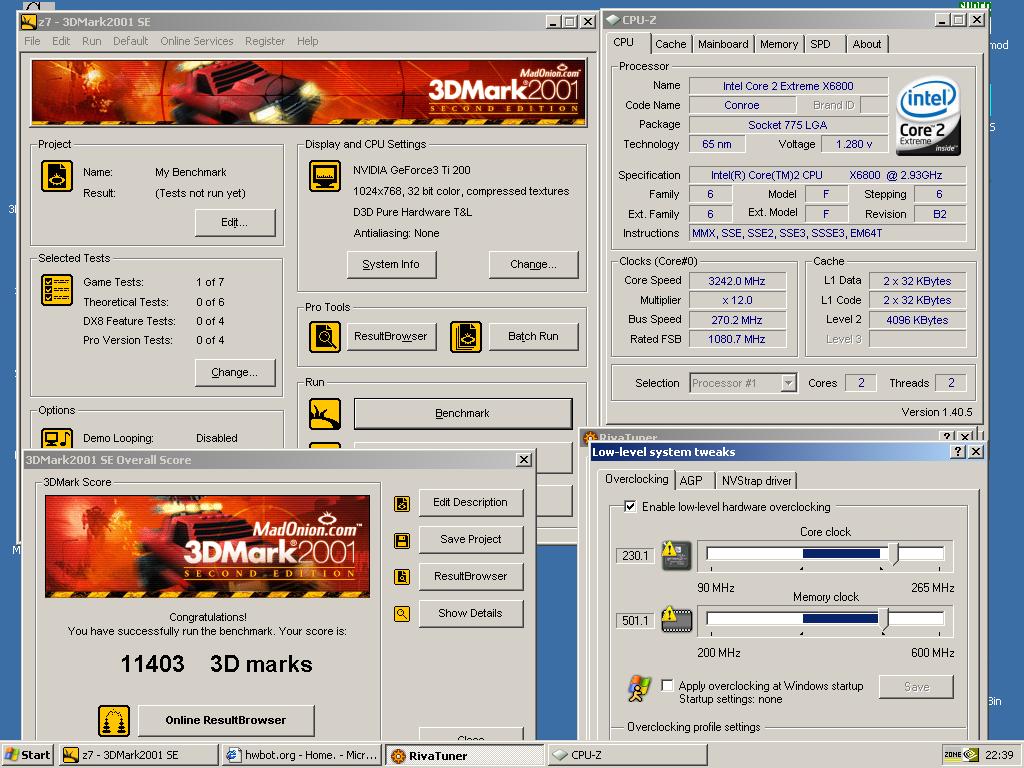Open the Help menu in 3DMark2001
This screenshot has width=1024, height=768.
(x=307, y=41)
